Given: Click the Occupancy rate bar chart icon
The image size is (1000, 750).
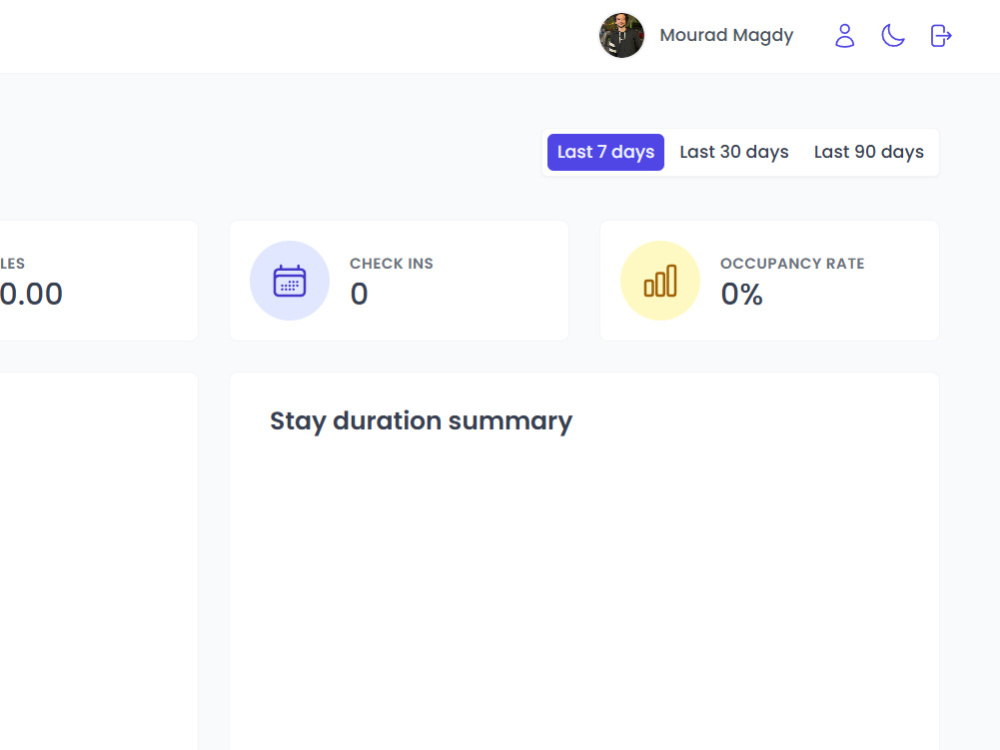Looking at the screenshot, I should (660, 281).
